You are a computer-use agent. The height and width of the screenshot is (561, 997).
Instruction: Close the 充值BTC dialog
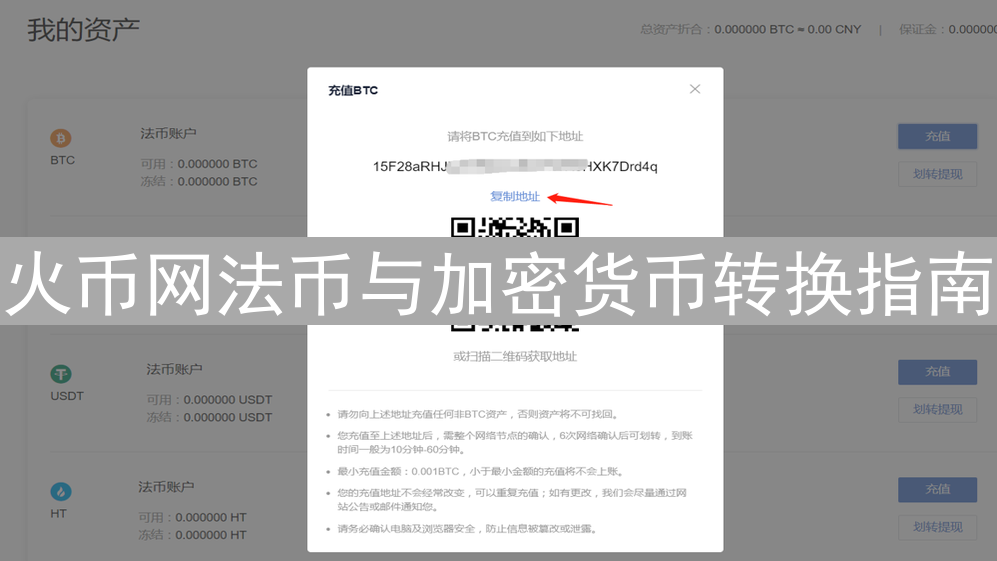(x=695, y=89)
